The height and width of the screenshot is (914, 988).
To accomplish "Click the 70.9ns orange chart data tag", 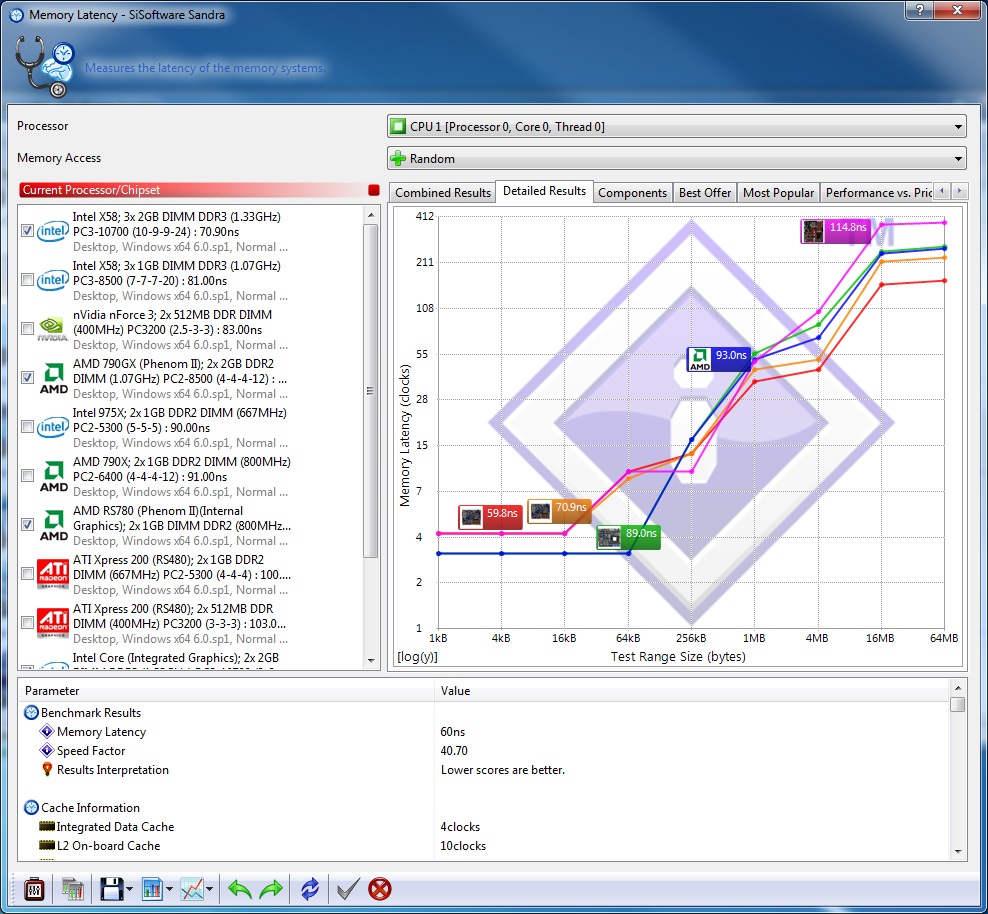I will pos(560,511).
